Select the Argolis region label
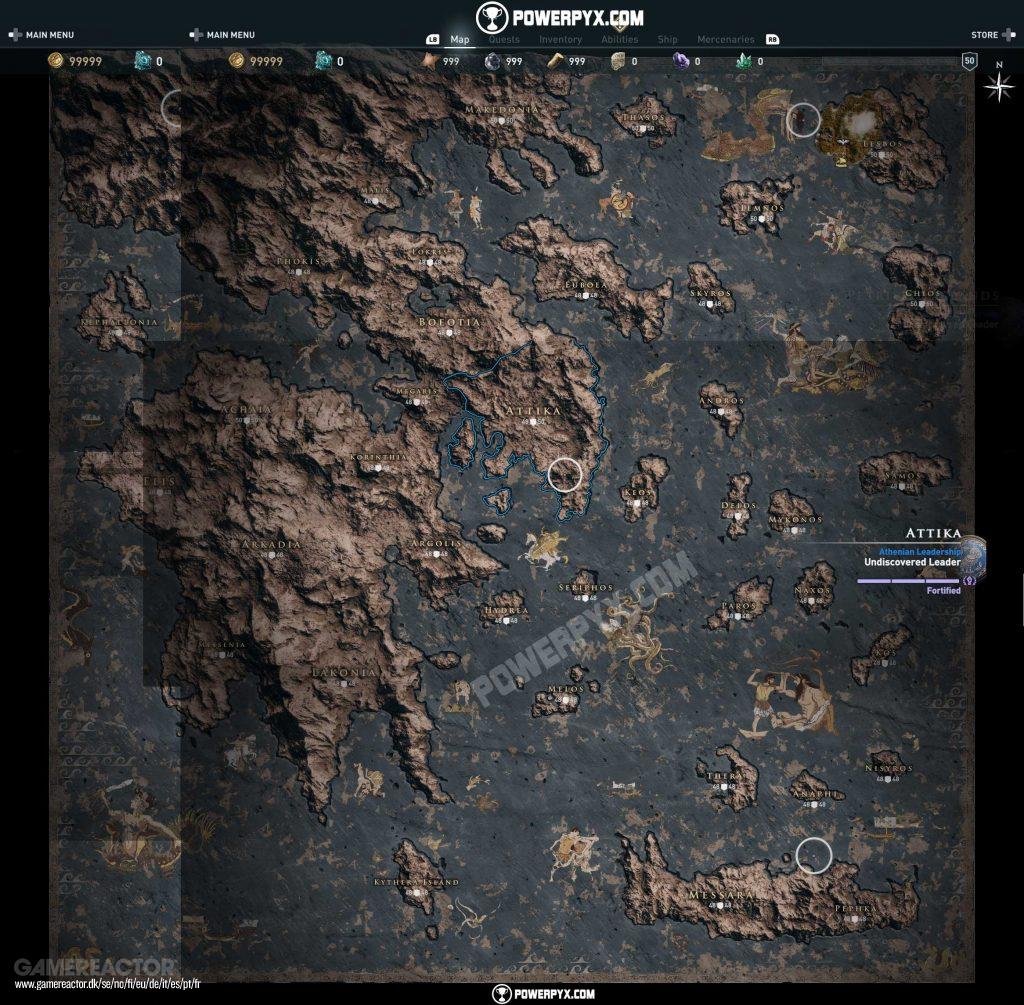 436,543
